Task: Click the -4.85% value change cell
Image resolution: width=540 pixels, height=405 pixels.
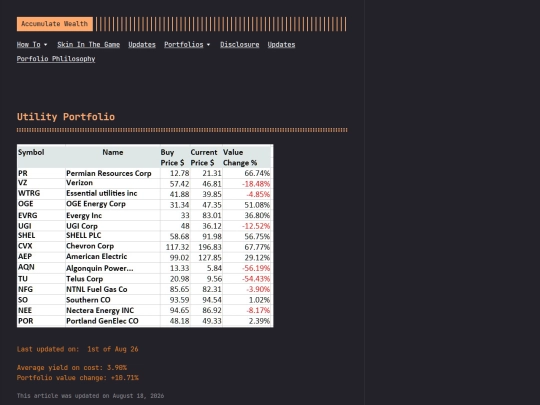Action: pos(258,195)
